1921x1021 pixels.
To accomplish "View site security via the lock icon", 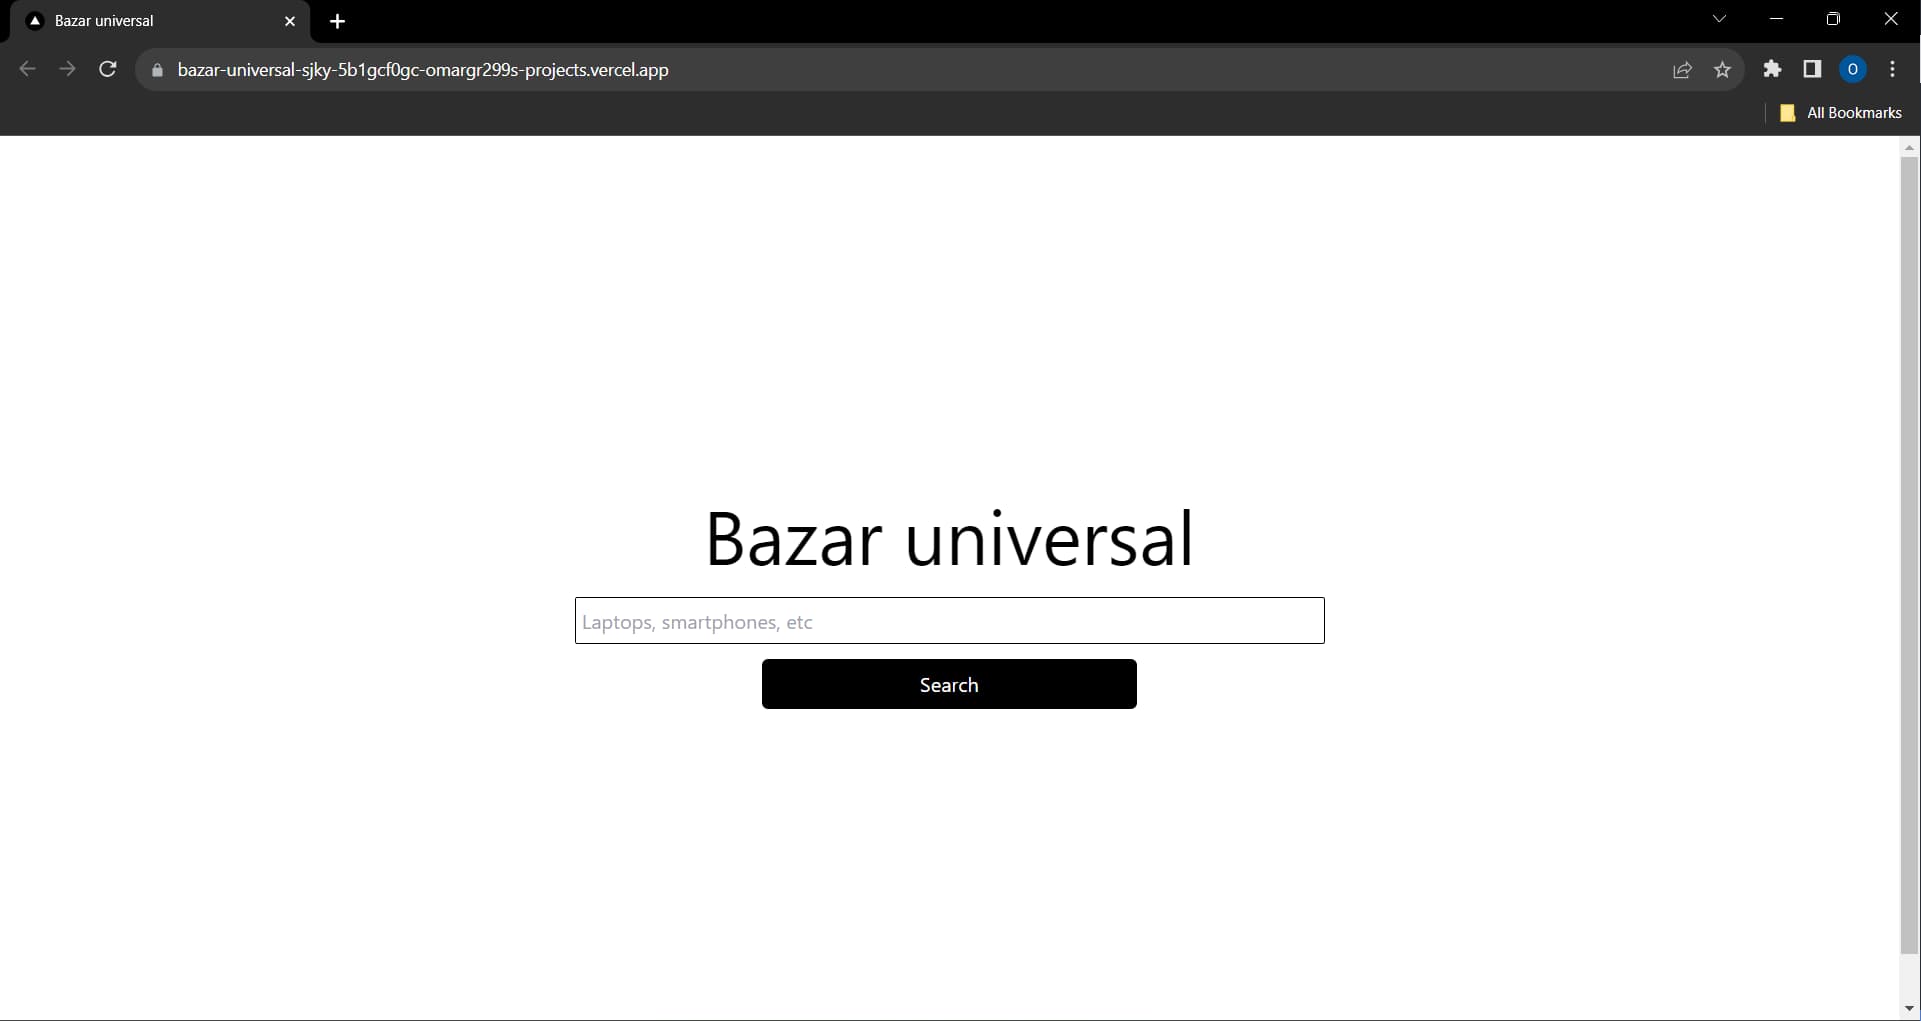I will pos(156,70).
